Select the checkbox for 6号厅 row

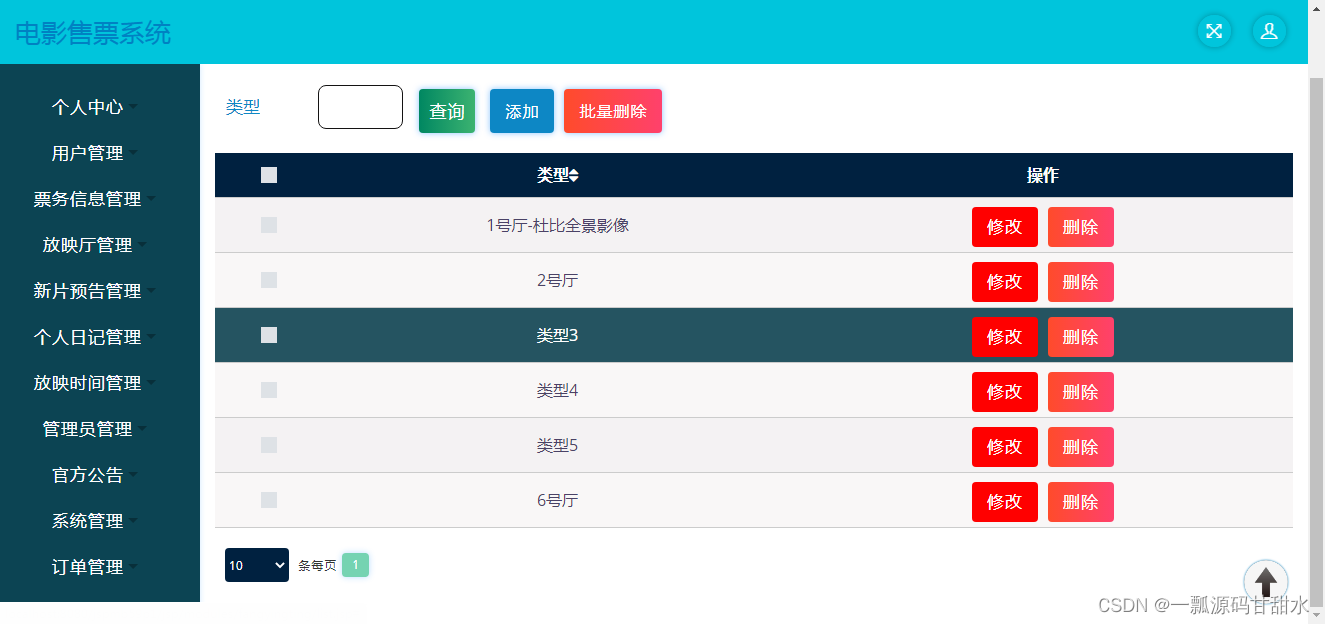269,500
